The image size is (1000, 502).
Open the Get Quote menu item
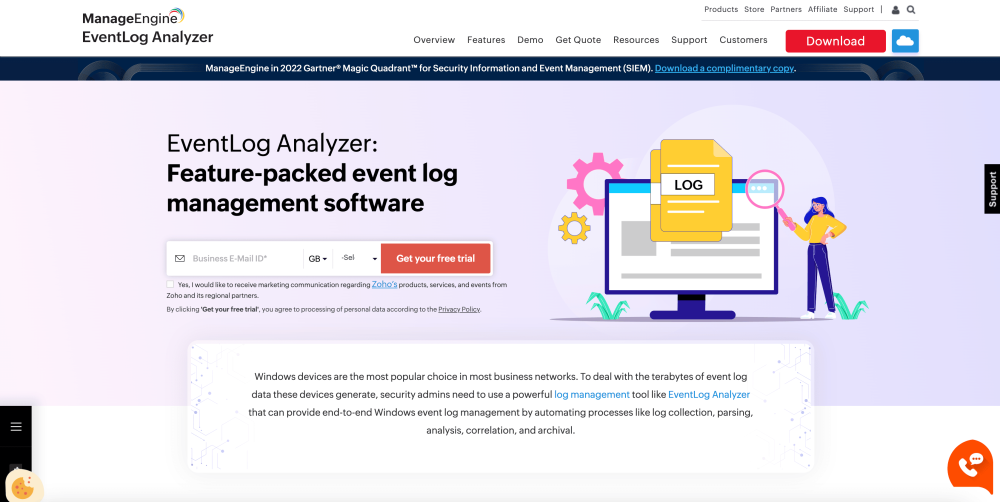coord(578,40)
